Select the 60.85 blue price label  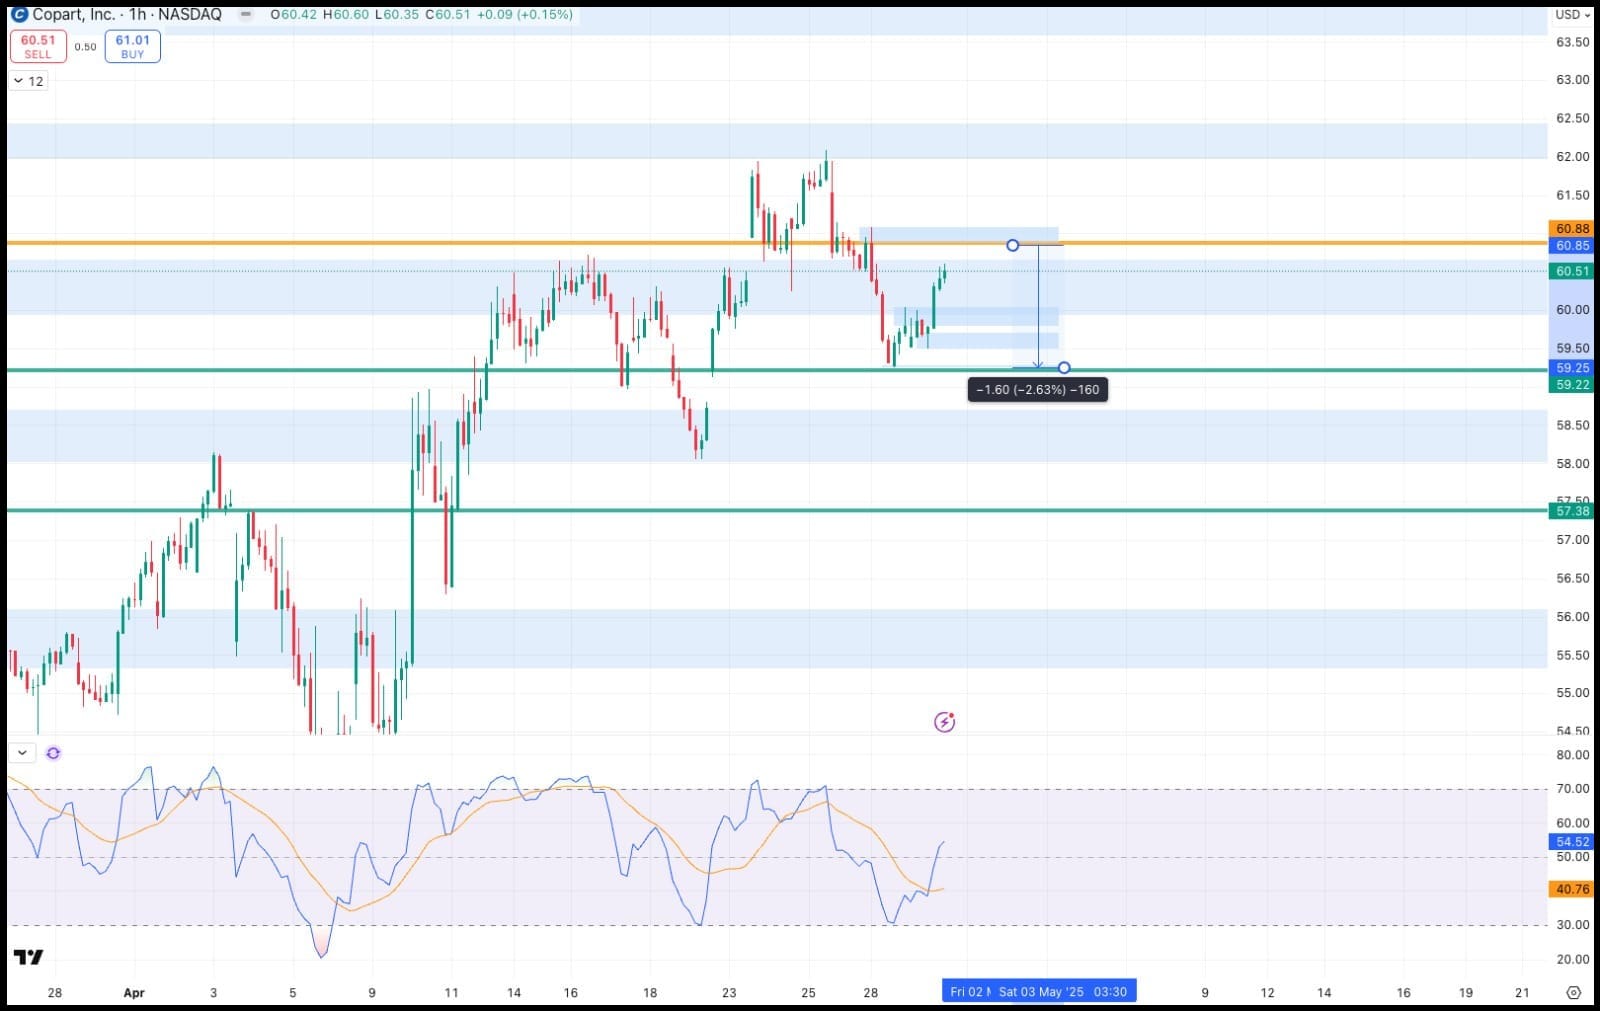tap(1572, 246)
